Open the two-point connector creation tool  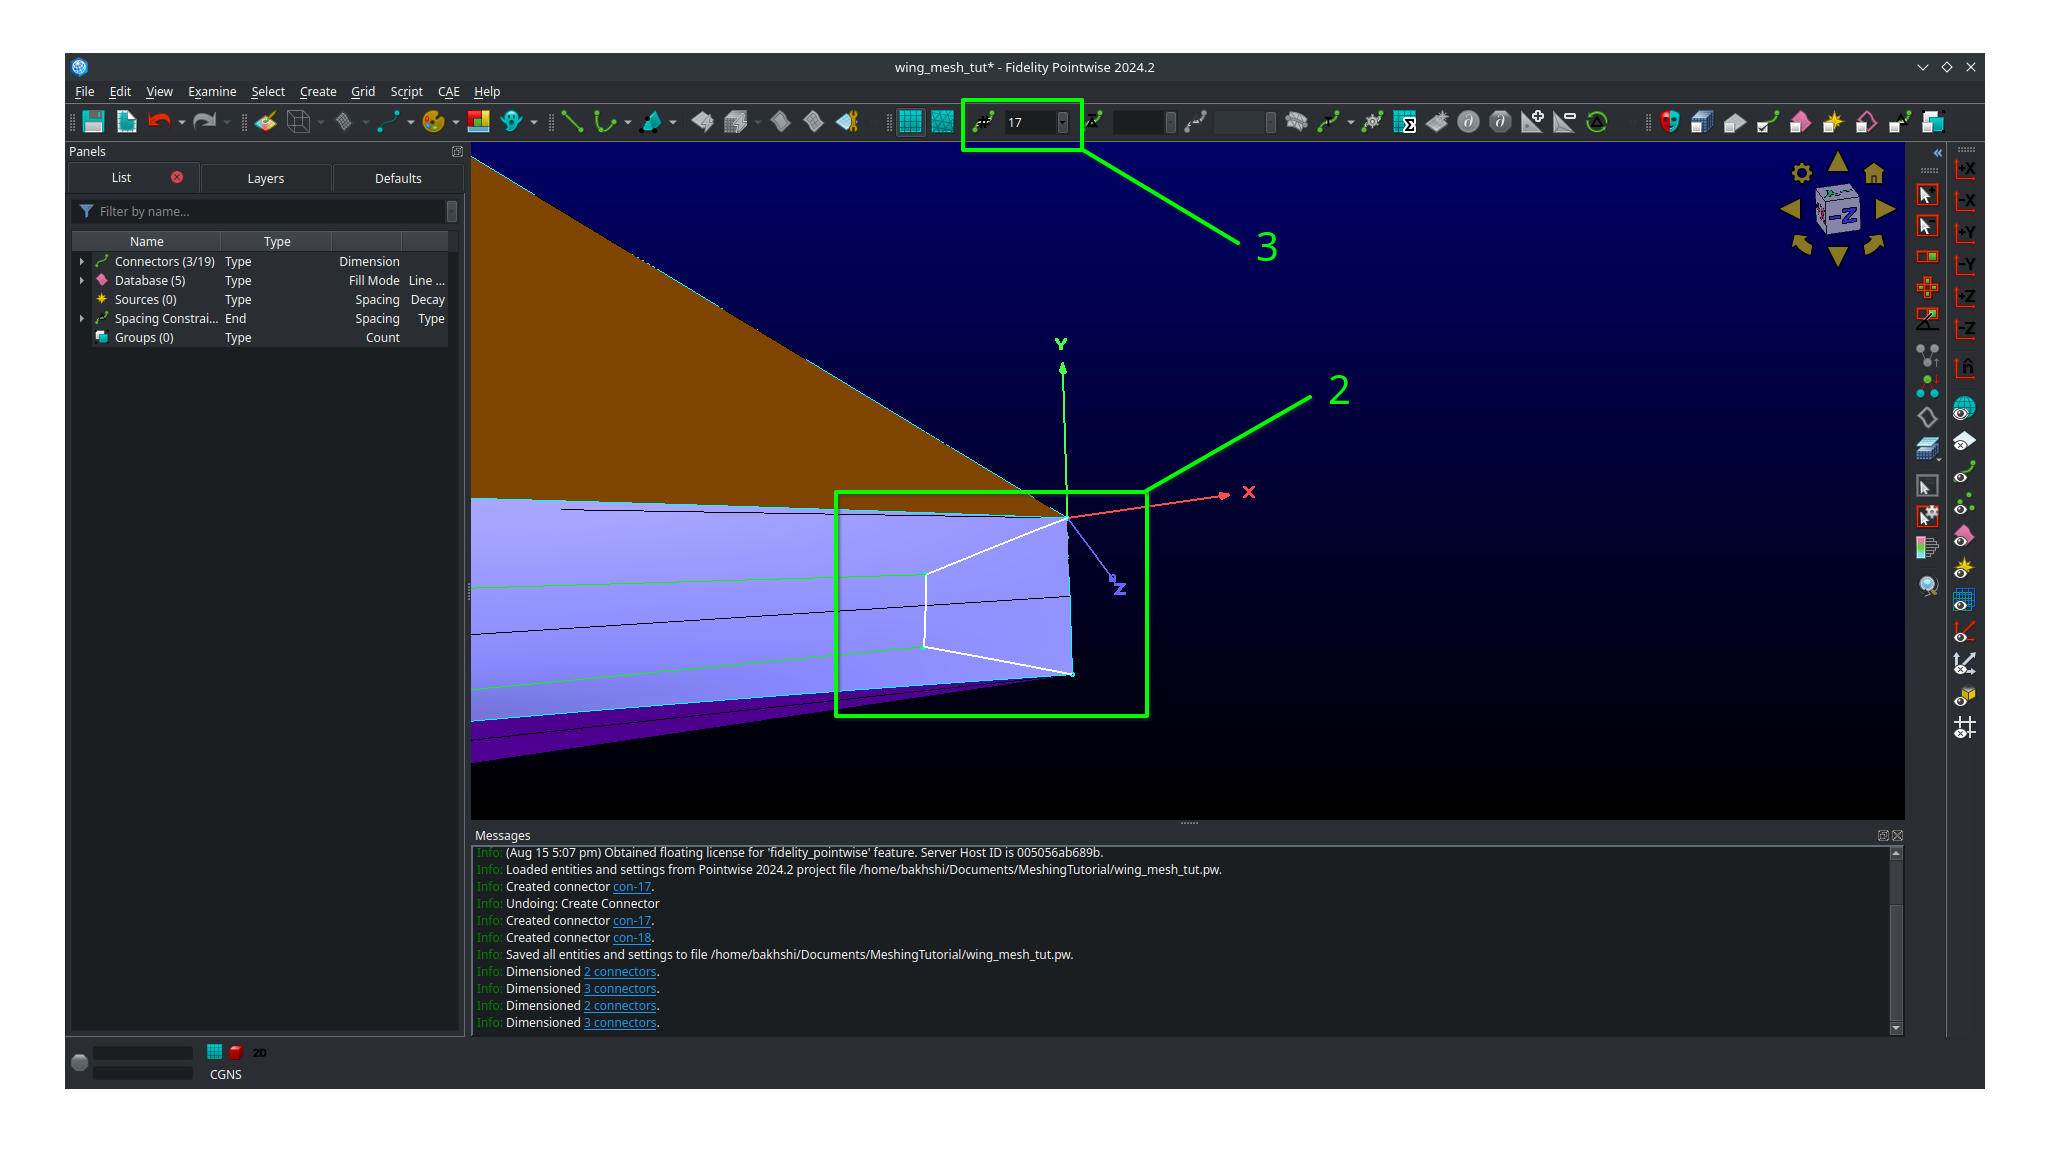(572, 122)
